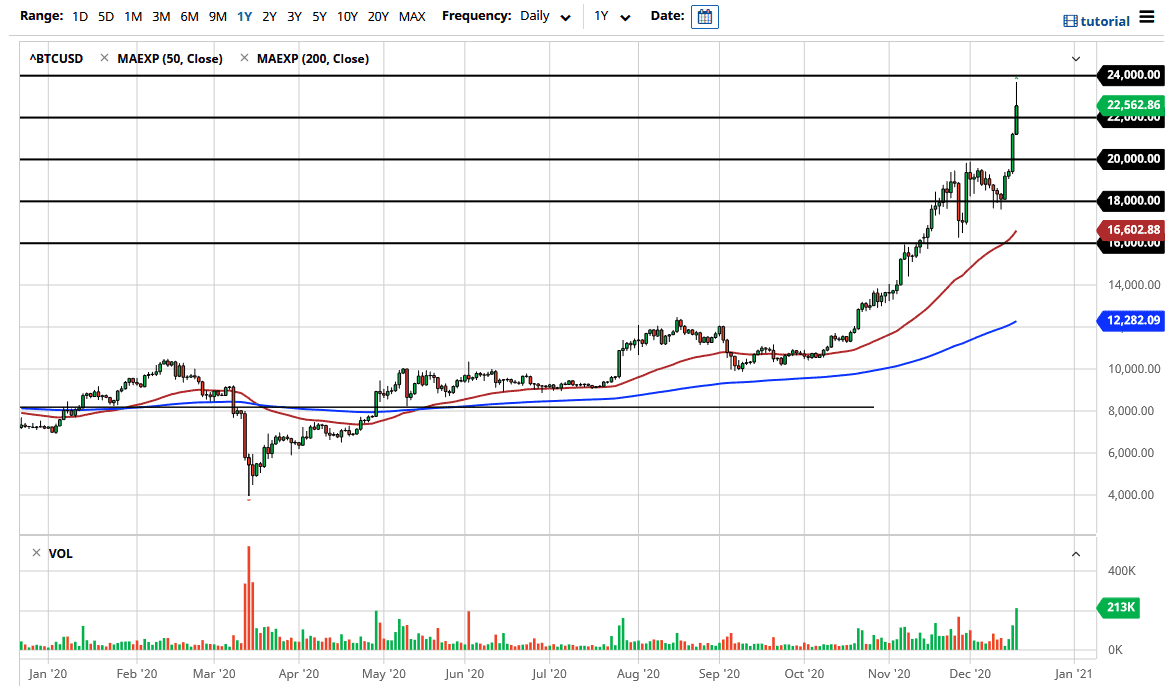
Task: Select 3M from the Range menu row
Action: pyautogui.click(x=160, y=16)
